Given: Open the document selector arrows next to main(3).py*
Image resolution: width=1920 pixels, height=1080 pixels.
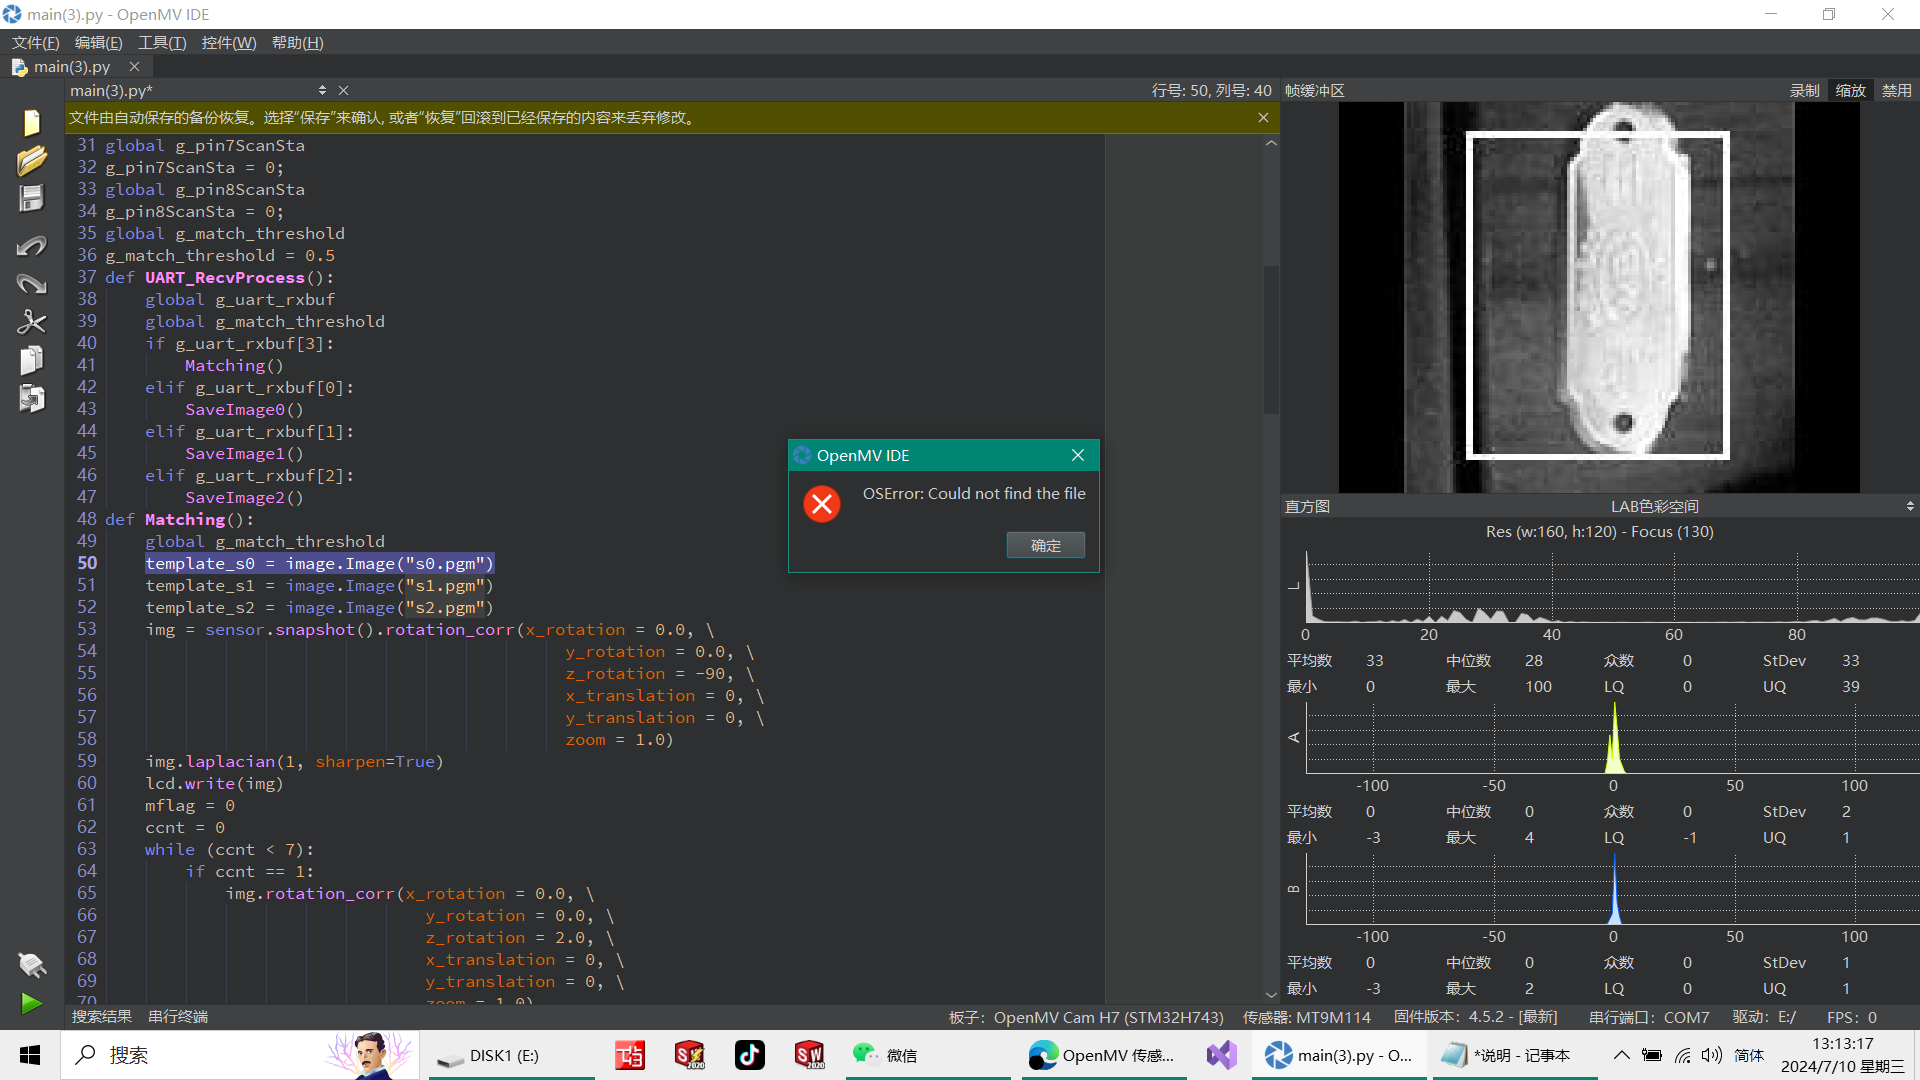Looking at the screenshot, I should 322,90.
